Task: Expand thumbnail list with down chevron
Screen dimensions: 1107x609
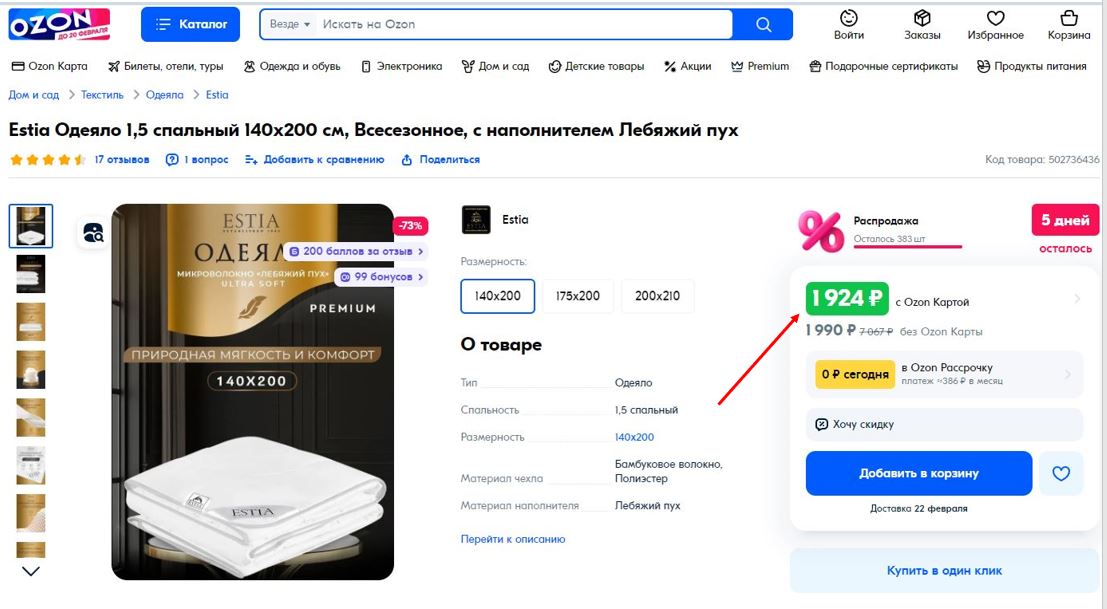Action: click(x=31, y=571)
